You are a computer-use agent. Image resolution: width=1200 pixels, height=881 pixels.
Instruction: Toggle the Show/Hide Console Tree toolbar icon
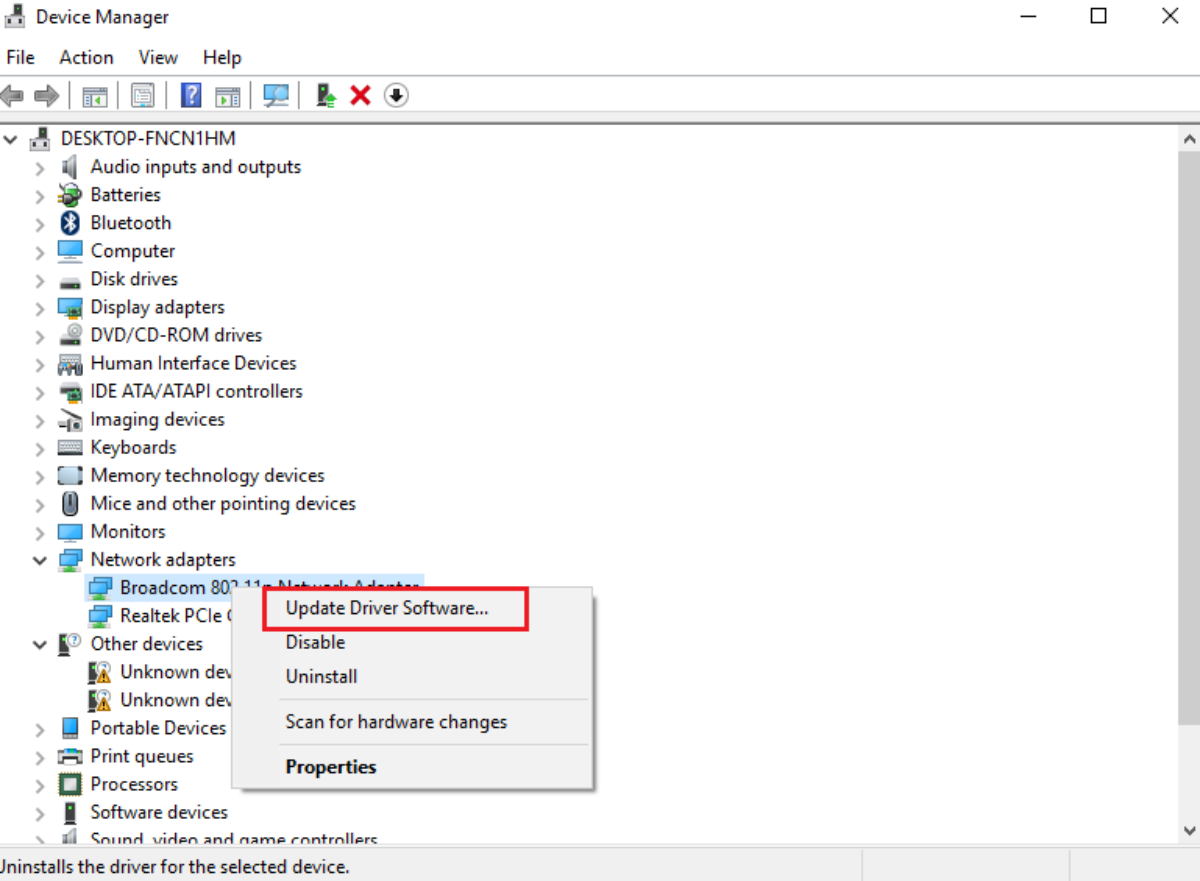[95, 96]
